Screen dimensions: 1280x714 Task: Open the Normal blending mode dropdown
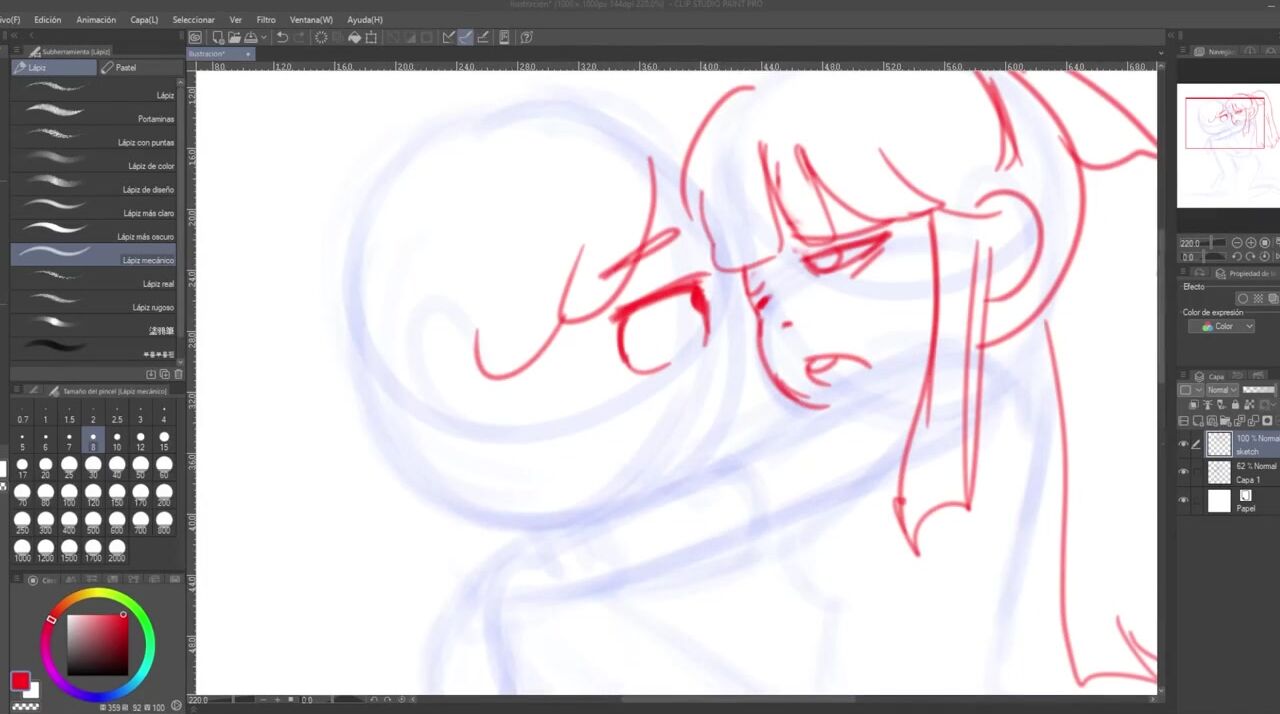pos(1221,390)
